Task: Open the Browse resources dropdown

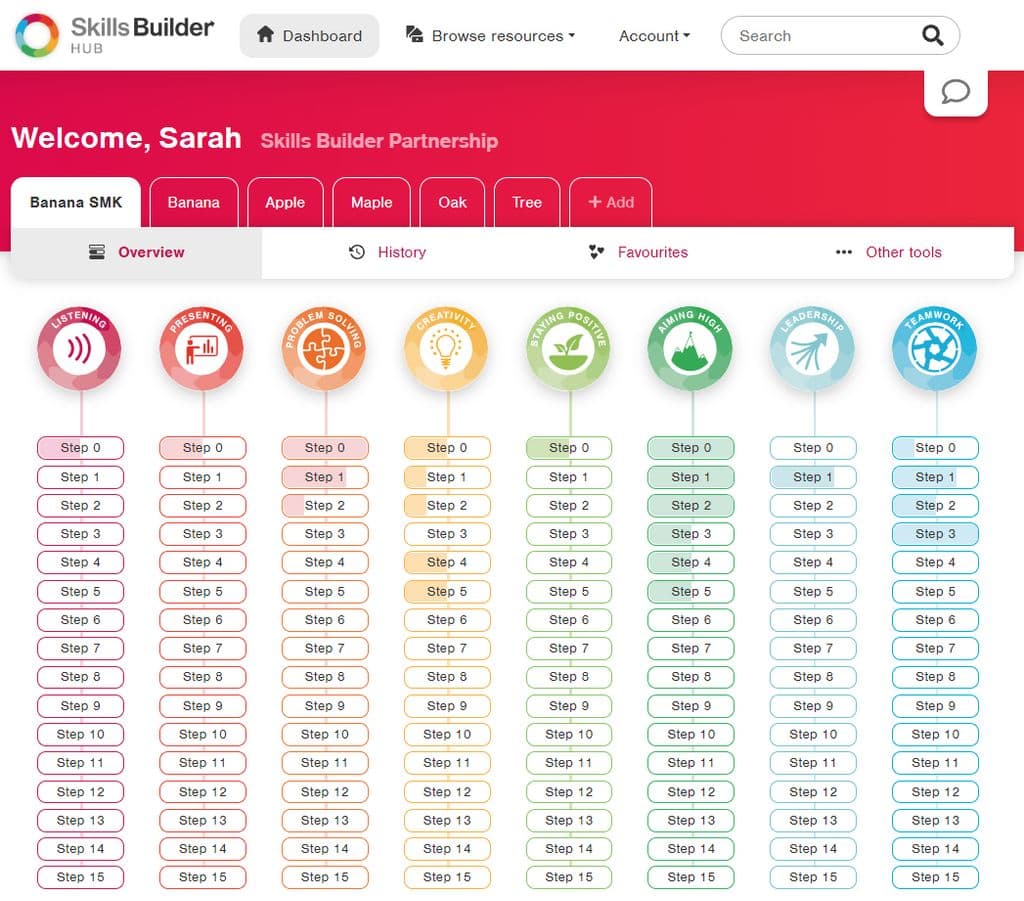Action: point(488,35)
